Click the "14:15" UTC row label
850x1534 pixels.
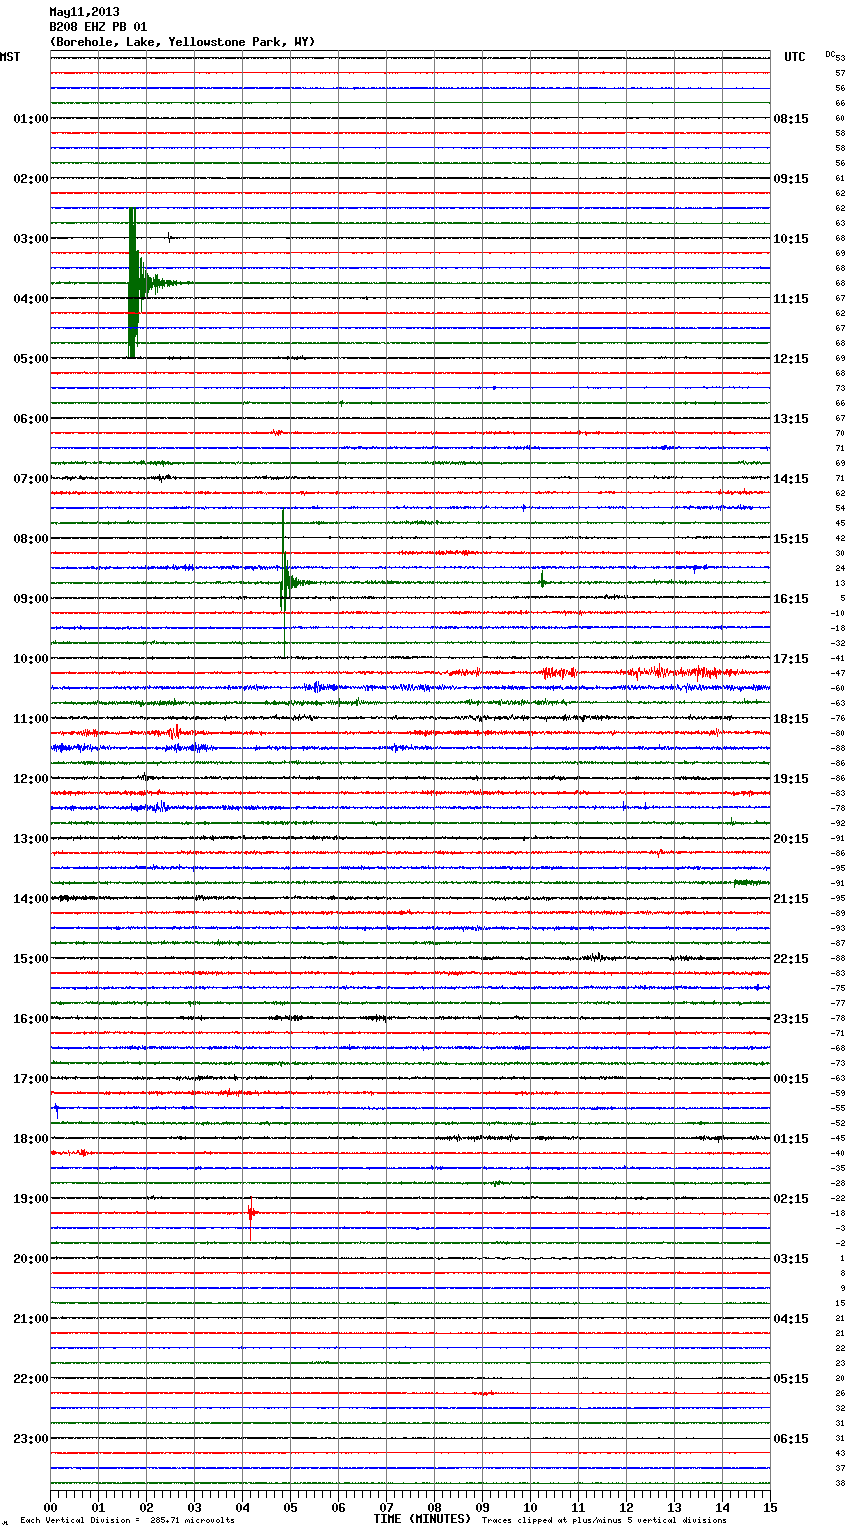tap(791, 479)
